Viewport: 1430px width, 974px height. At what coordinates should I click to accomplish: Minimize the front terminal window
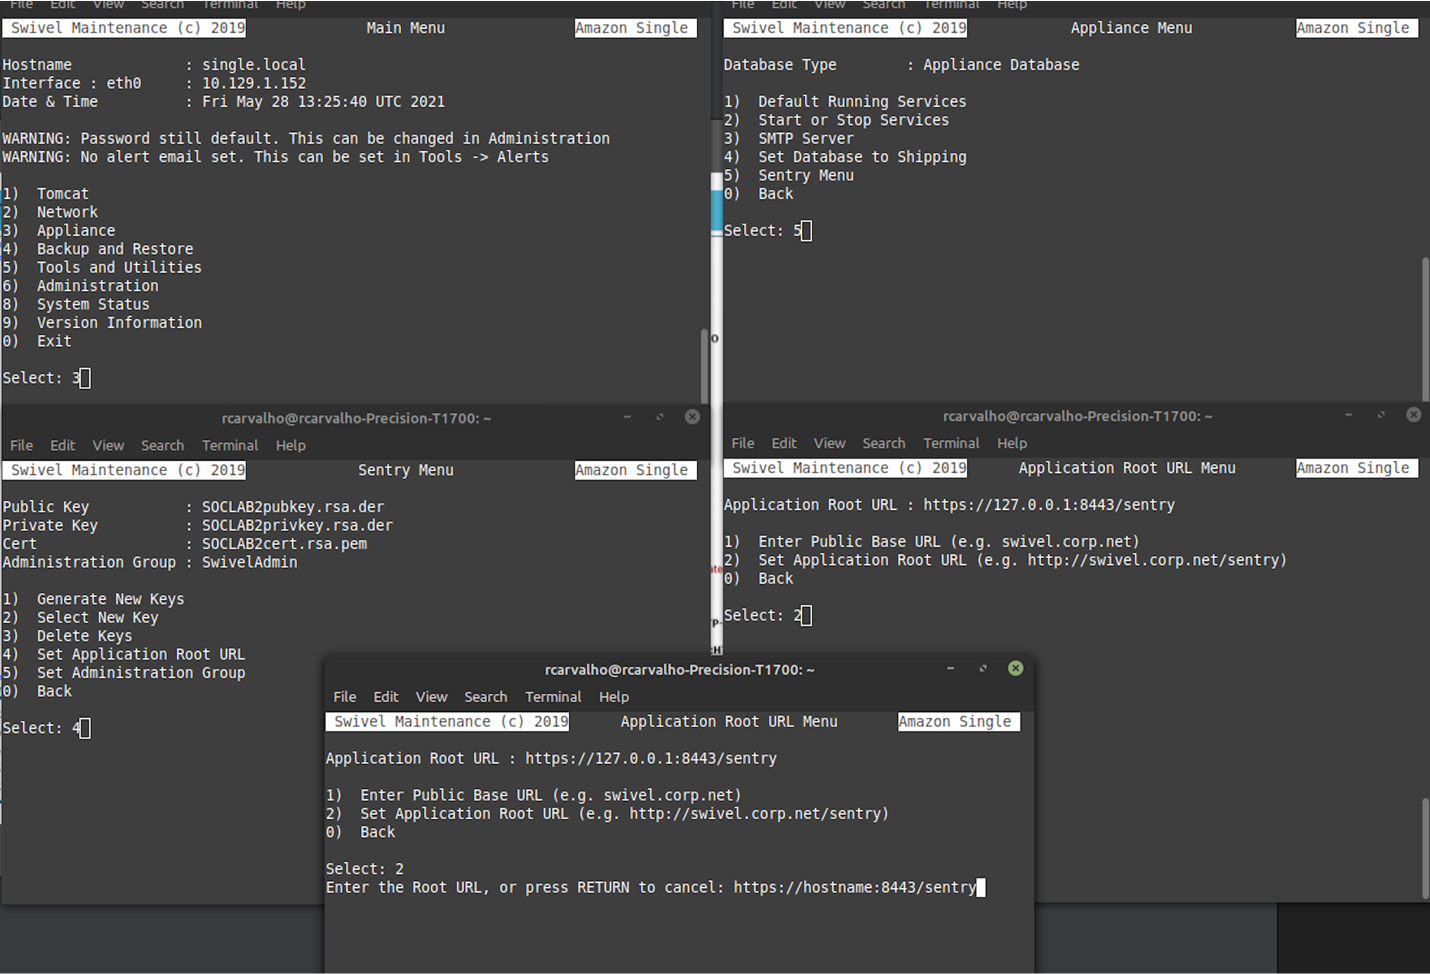pos(950,668)
